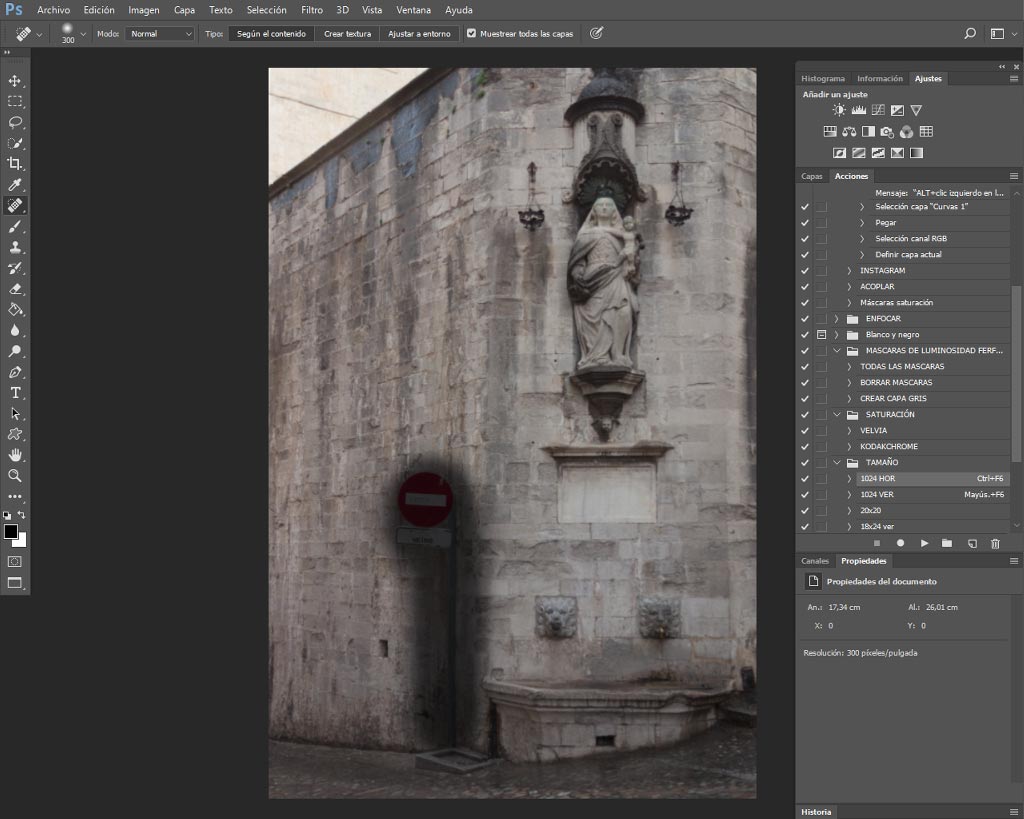The width and height of the screenshot is (1024, 819).
Task: Add a Brightness/Contrast adjustment
Action: coord(839,110)
